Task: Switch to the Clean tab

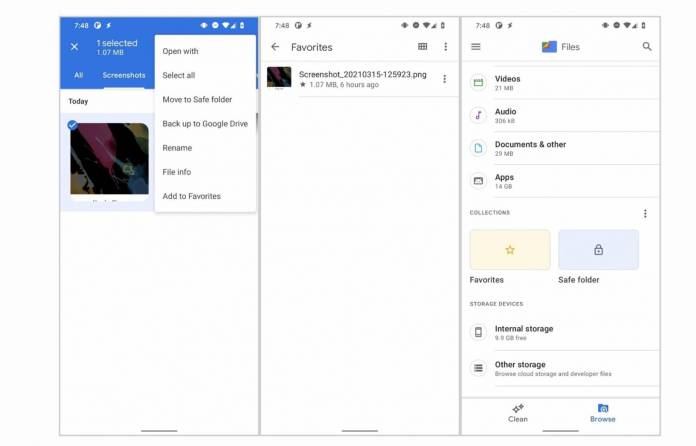Action: coord(518,413)
